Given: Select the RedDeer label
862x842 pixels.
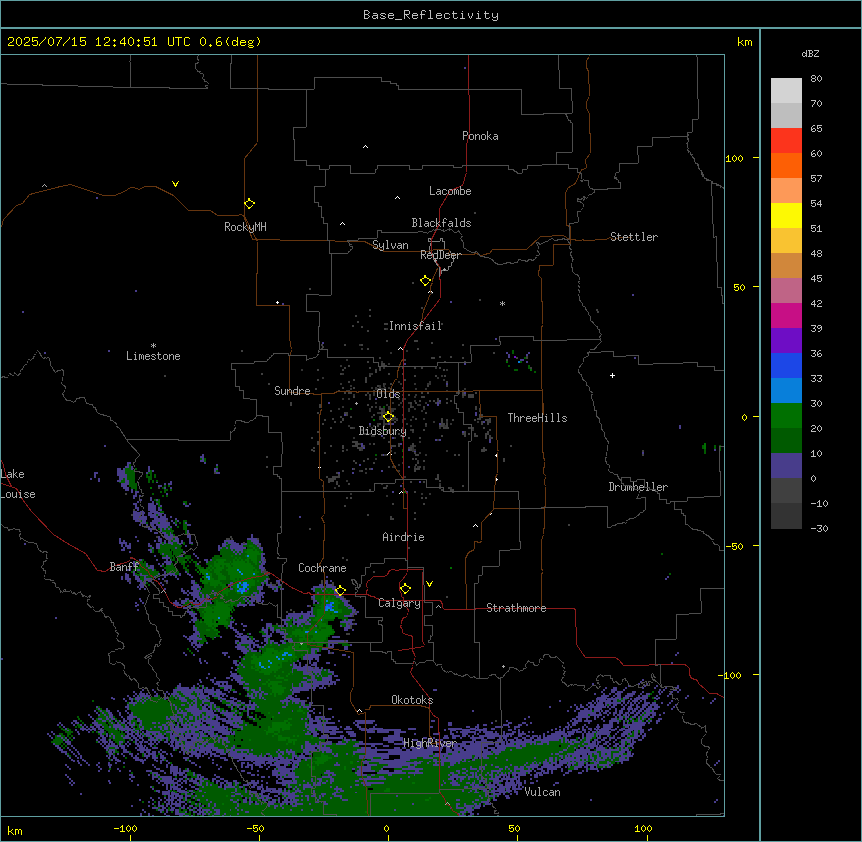Looking at the screenshot, I should click(x=440, y=255).
